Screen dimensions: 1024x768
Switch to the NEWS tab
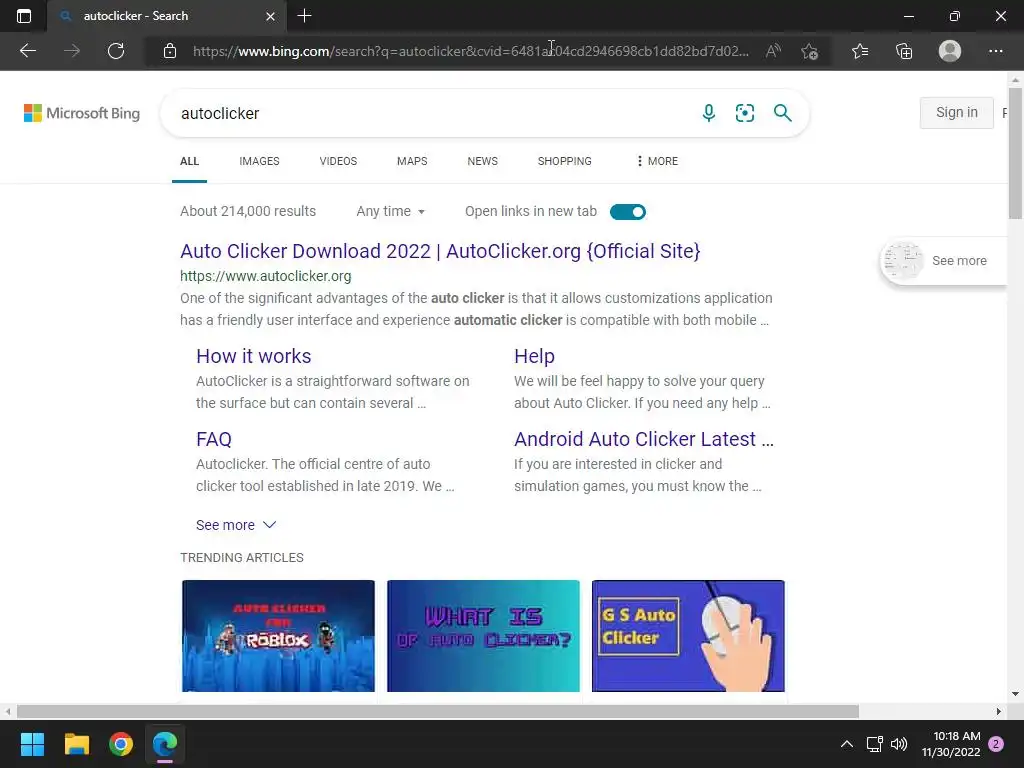coord(483,161)
